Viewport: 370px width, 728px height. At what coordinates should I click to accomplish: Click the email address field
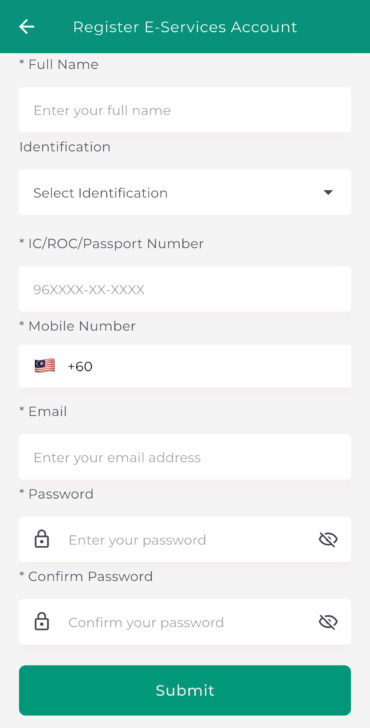point(185,457)
